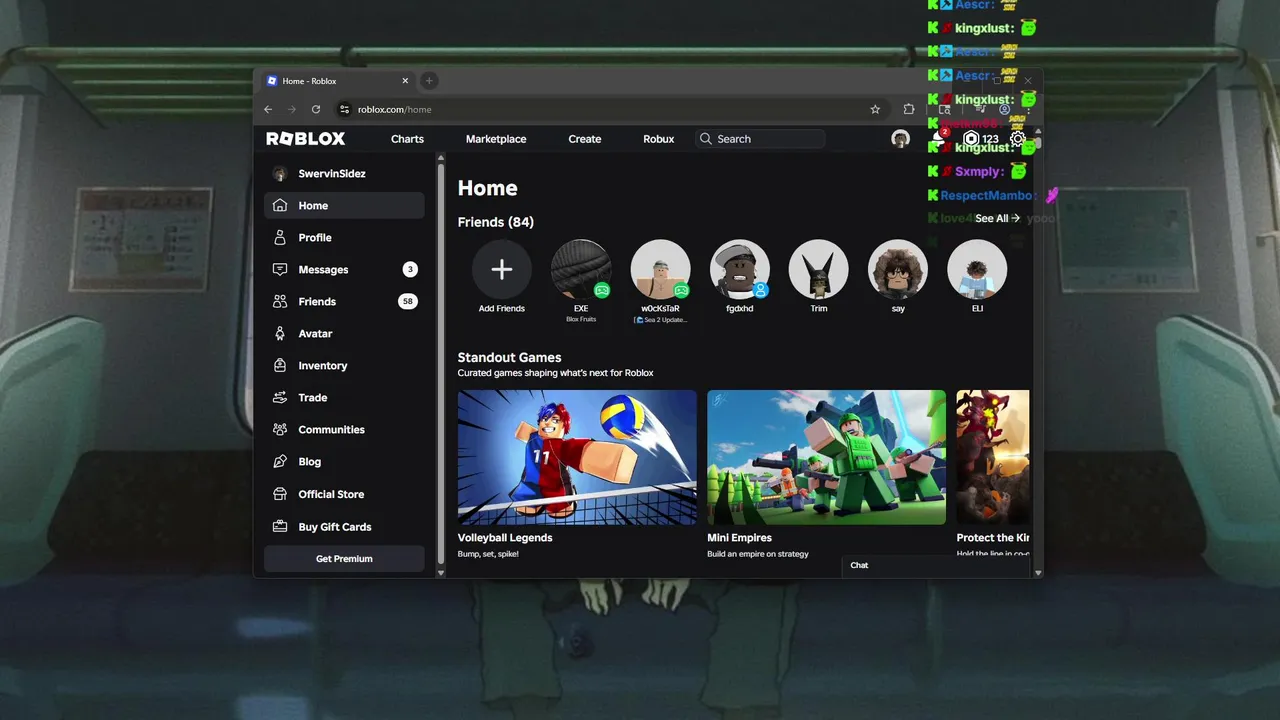Open Inventory from the sidebar
1280x720 pixels.
pyautogui.click(x=344, y=365)
